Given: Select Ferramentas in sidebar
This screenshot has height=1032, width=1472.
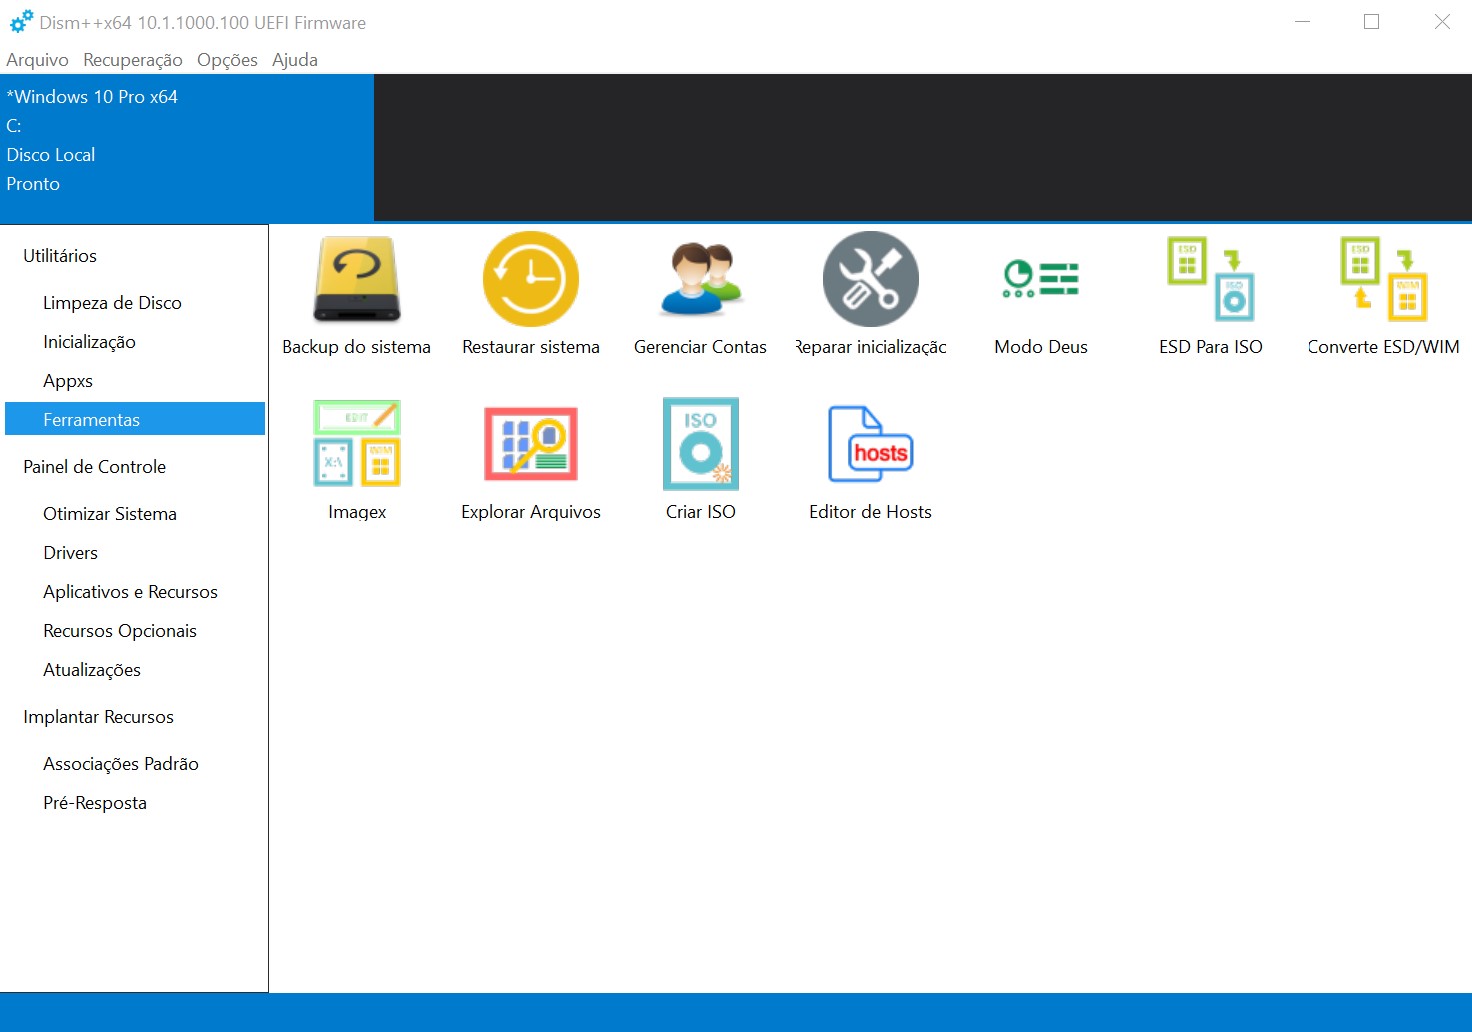Looking at the screenshot, I should pos(135,419).
